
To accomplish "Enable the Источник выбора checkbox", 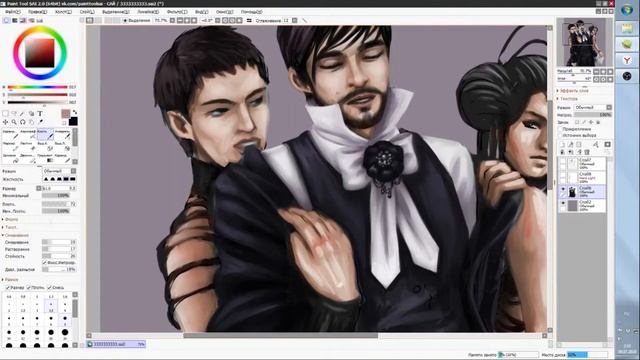I will (560, 135).
